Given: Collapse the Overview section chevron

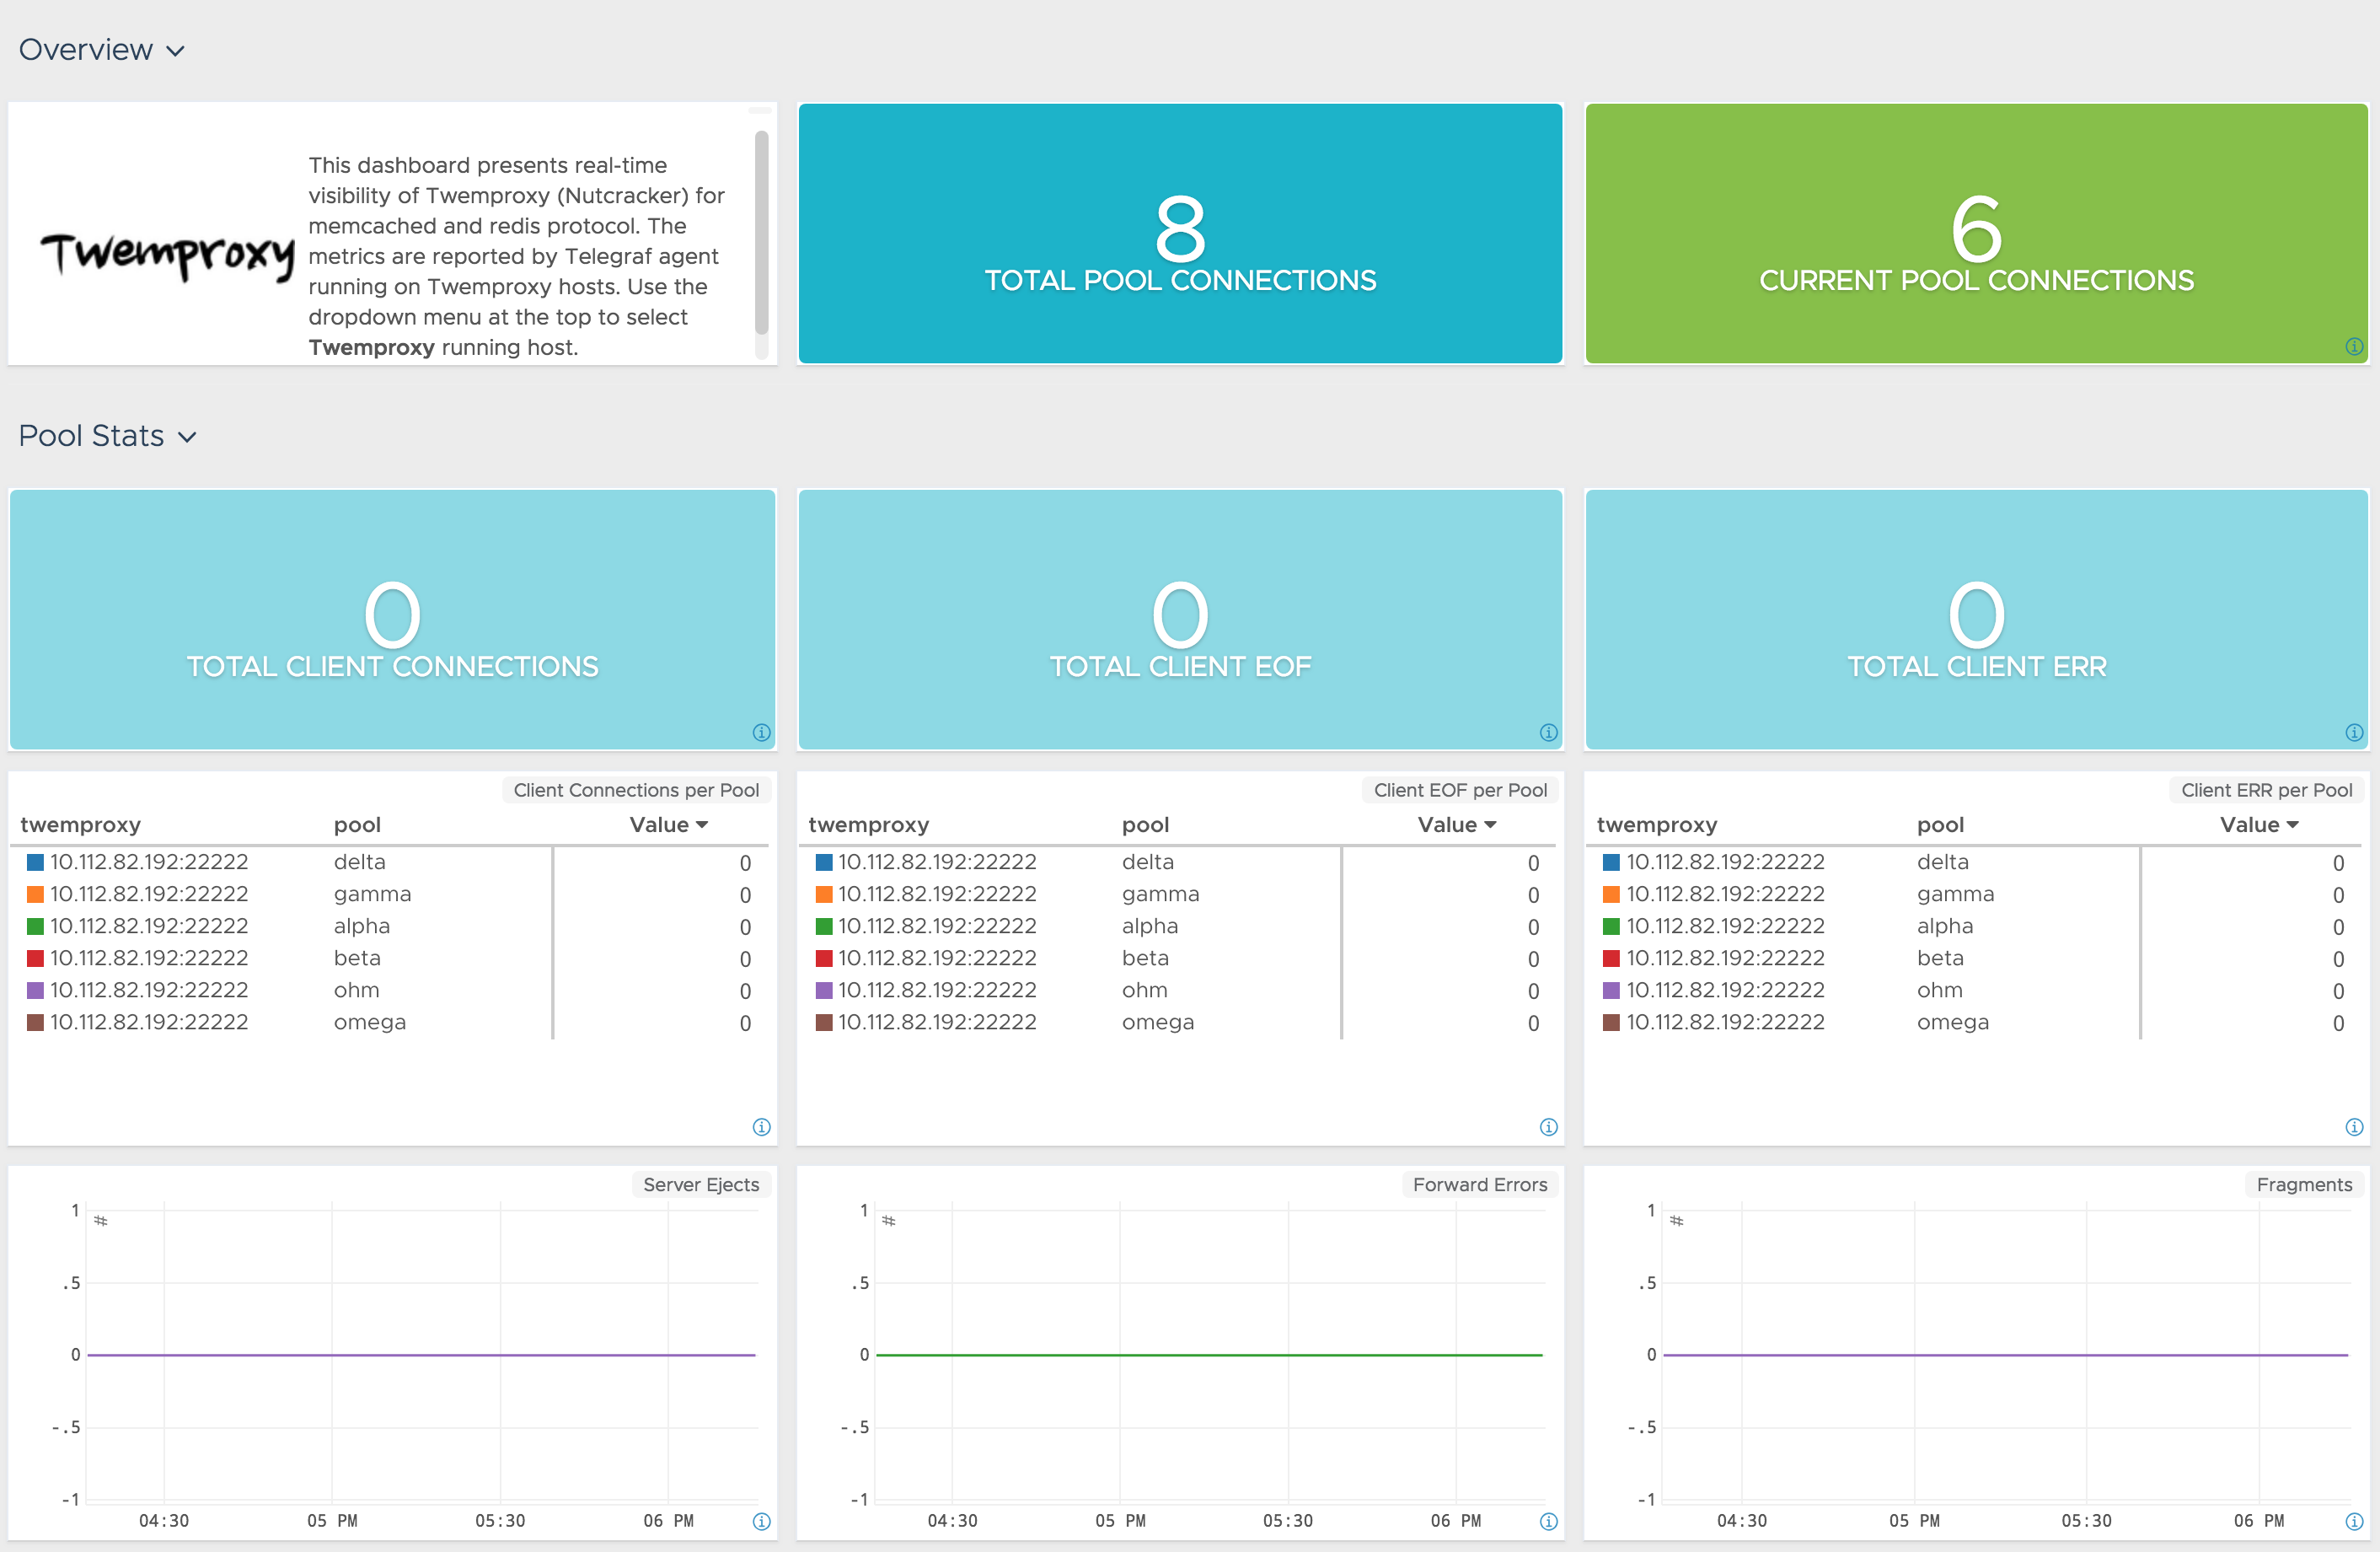Looking at the screenshot, I should pyautogui.click(x=175, y=51).
